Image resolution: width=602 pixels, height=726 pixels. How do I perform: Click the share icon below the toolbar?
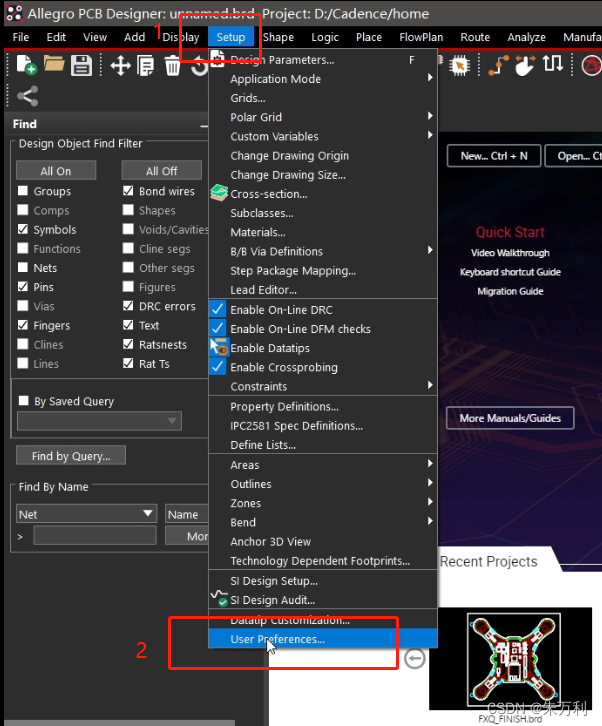[27, 96]
